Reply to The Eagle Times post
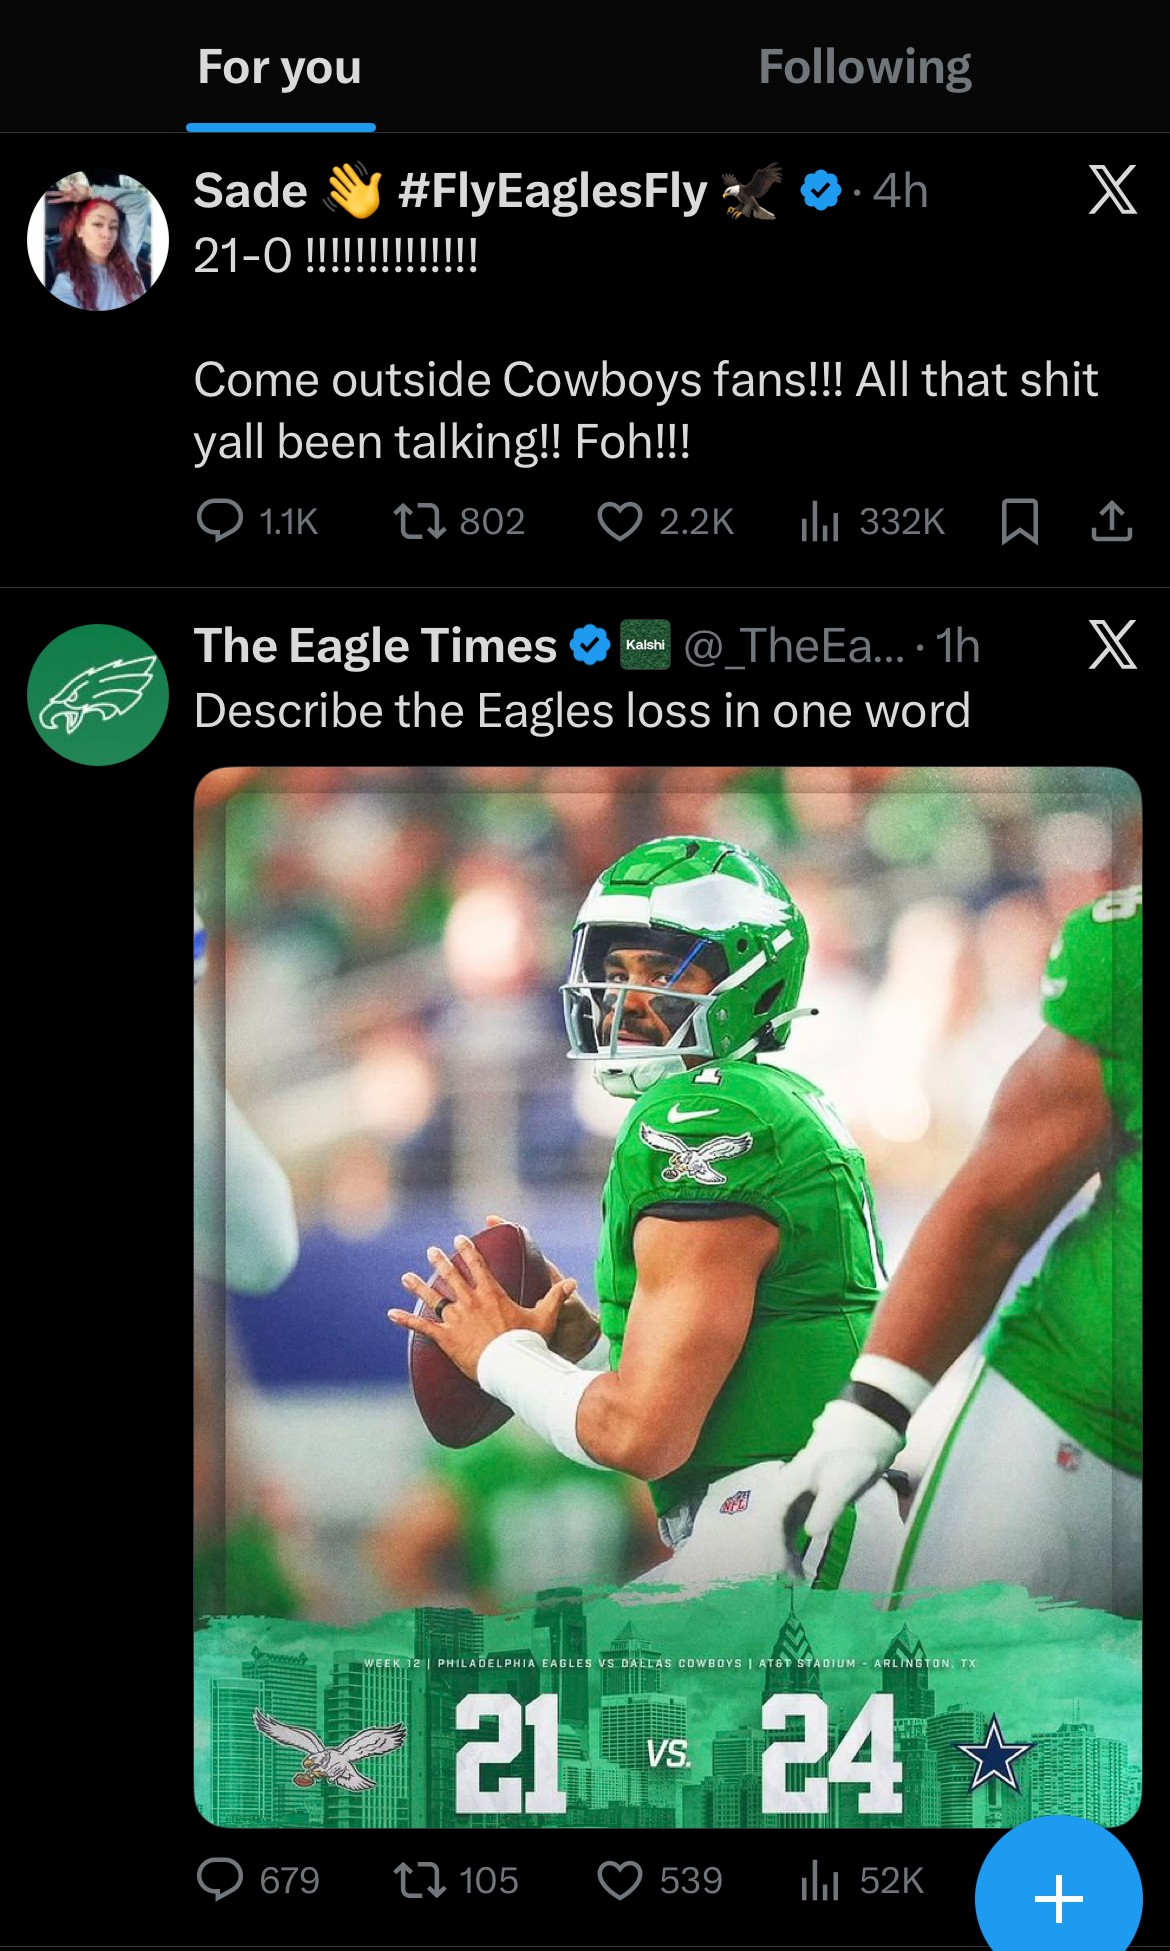The image size is (1170, 1951). [221, 1880]
